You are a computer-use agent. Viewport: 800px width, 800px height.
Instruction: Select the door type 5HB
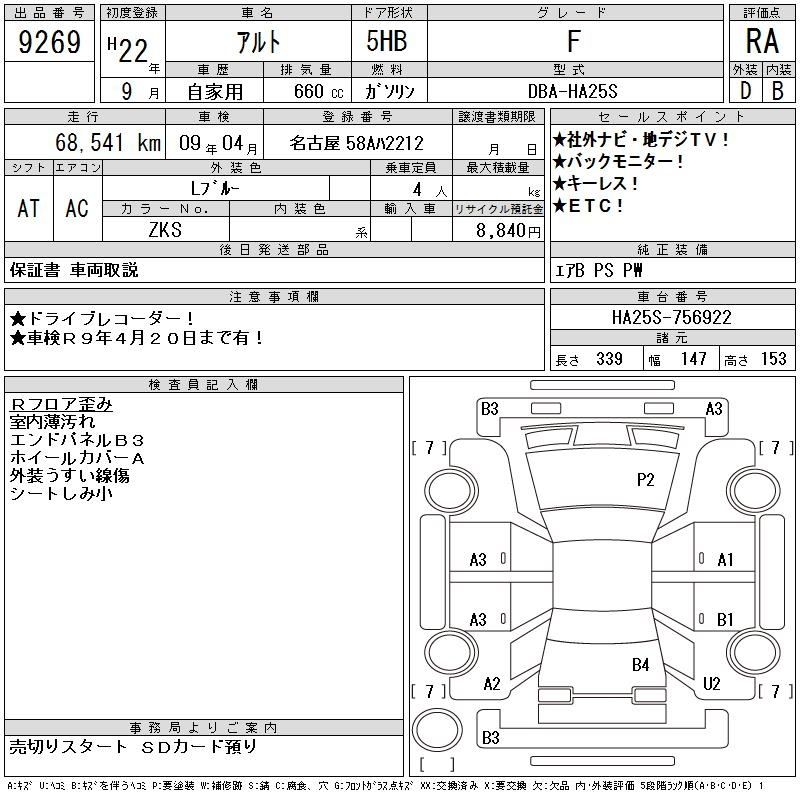[x=387, y=41]
